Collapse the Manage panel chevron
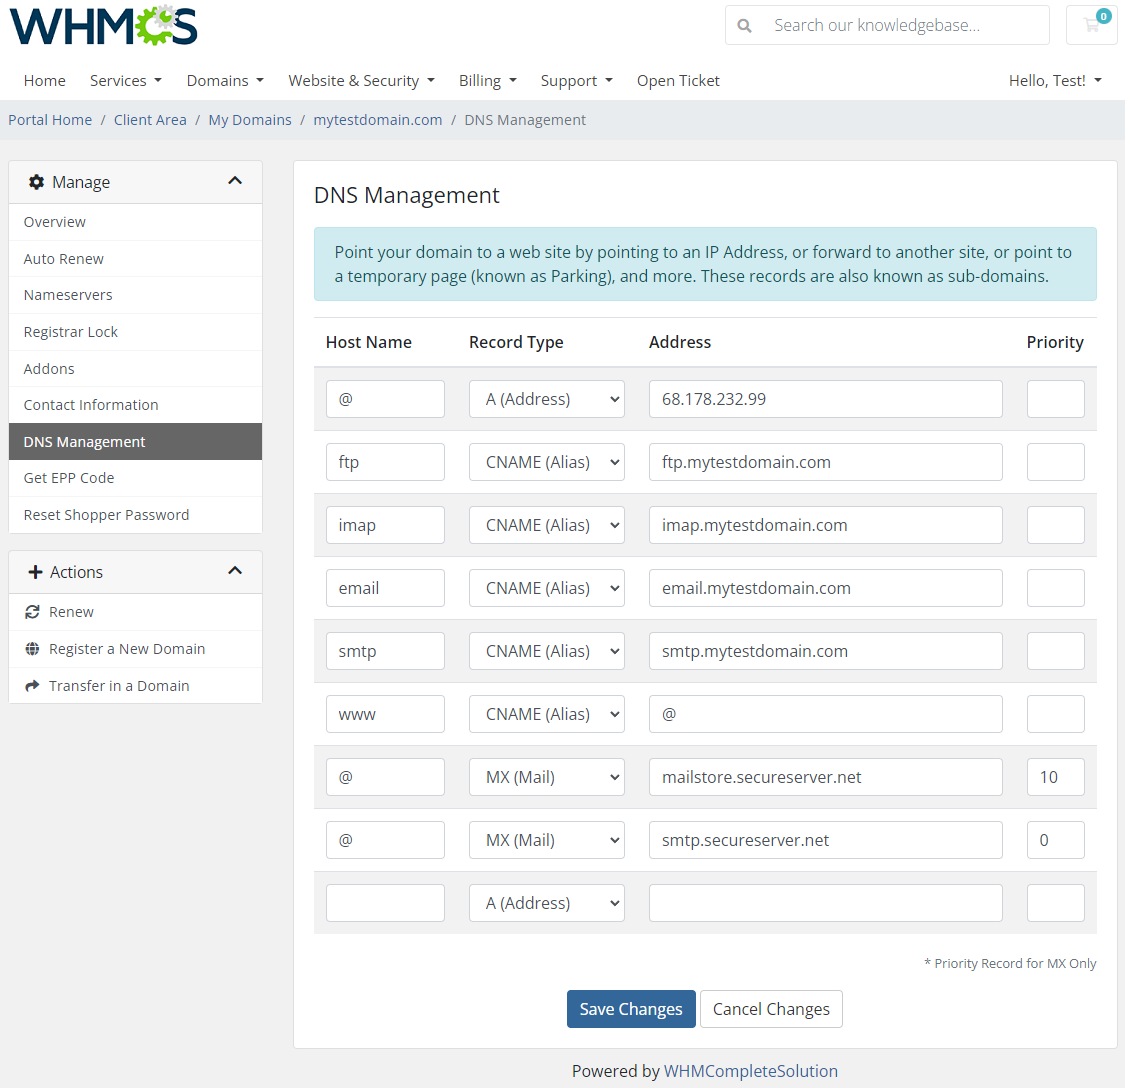 pyautogui.click(x=235, y=181)
